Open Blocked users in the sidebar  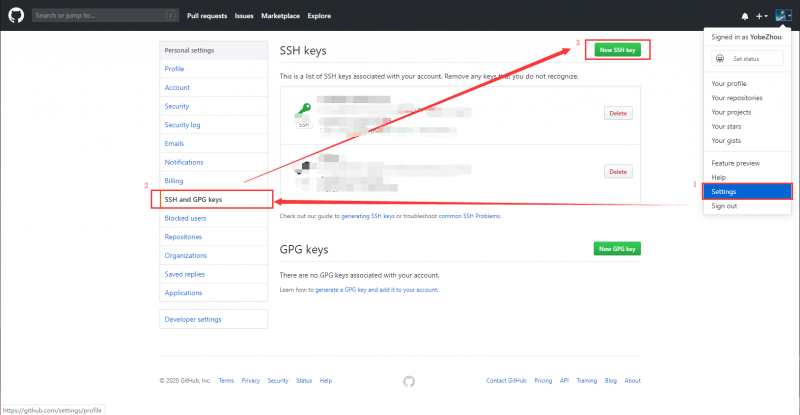click(213, 218)
